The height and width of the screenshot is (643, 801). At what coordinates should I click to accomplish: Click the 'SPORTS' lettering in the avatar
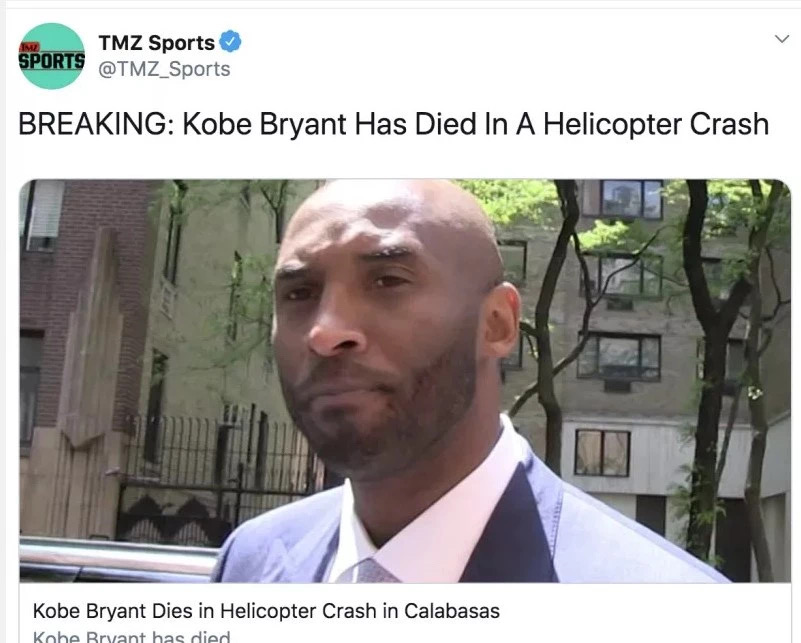point(52,61)
